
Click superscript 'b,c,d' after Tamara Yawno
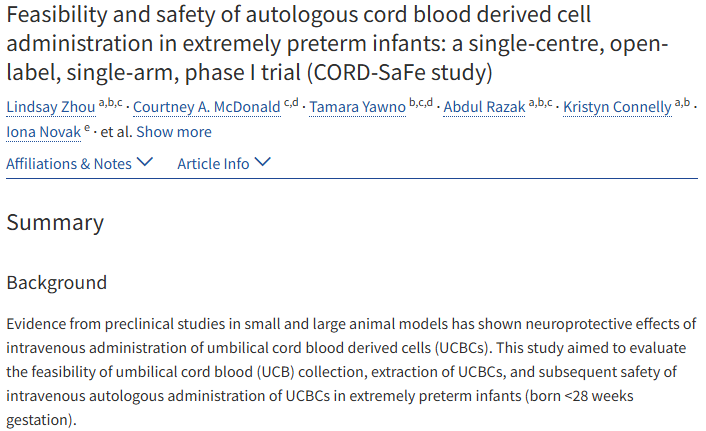(421, 103)
